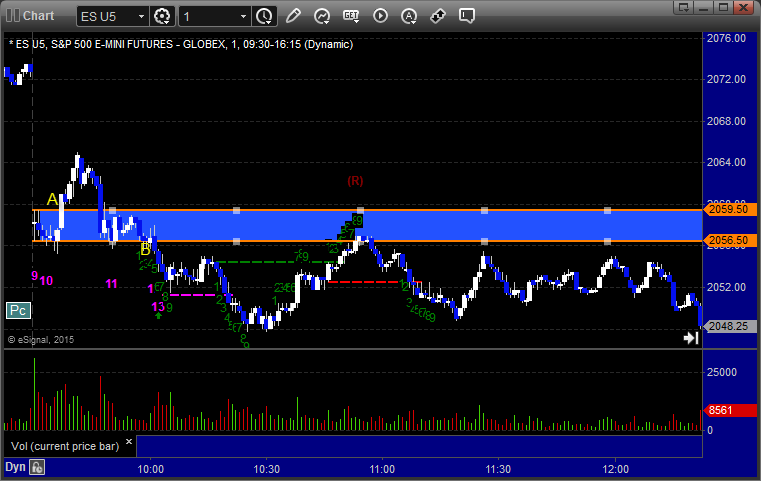Click the 2072.00 price axis label
This screenshot has width=761, height=481.
(727, 79)
